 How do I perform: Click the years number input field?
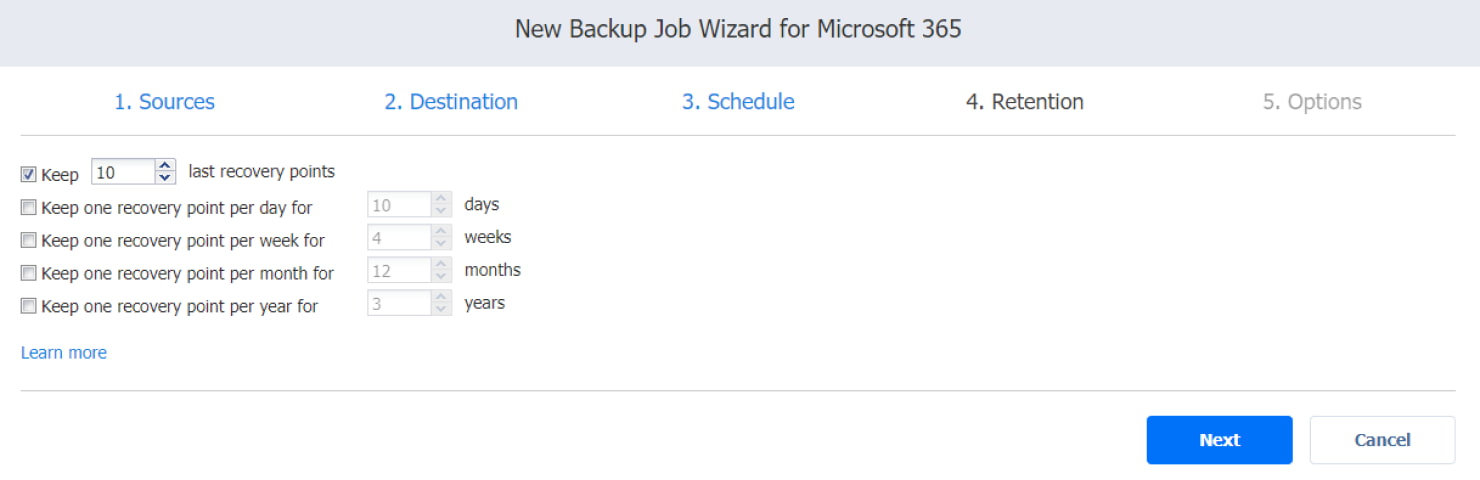click(x=399, y=303)
